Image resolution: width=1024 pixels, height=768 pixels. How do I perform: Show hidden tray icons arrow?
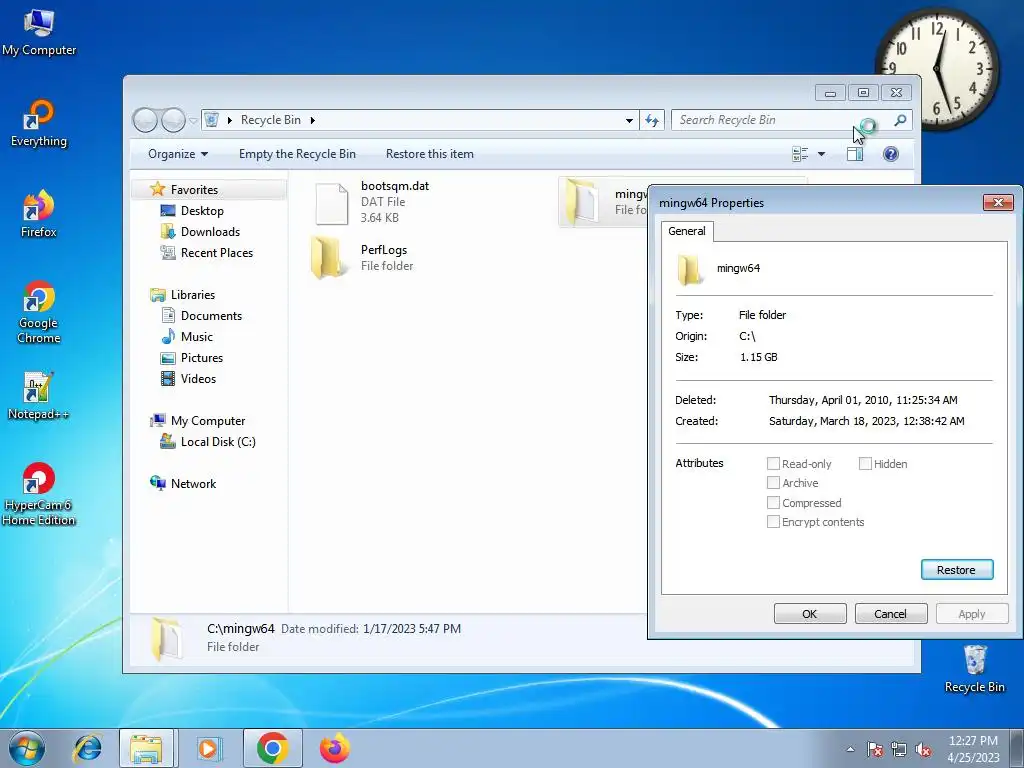(850, 750)
